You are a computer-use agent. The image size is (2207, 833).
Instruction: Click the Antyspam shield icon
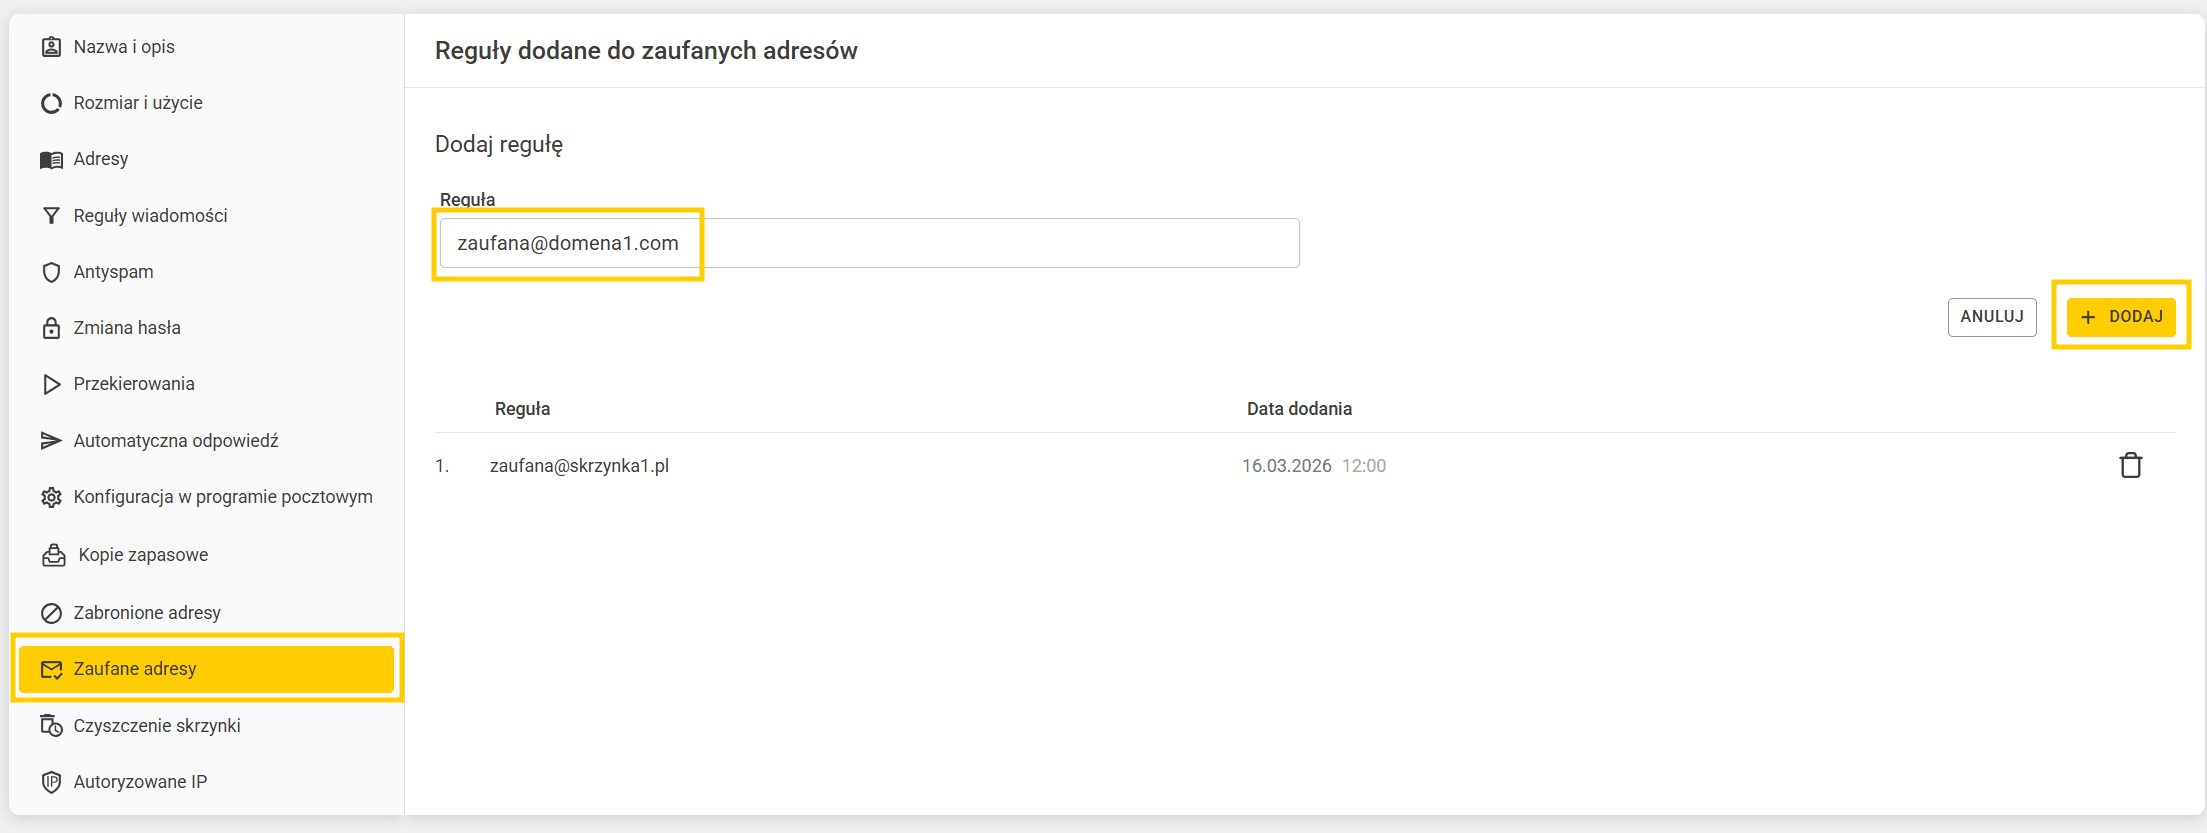tap(51, 272)
